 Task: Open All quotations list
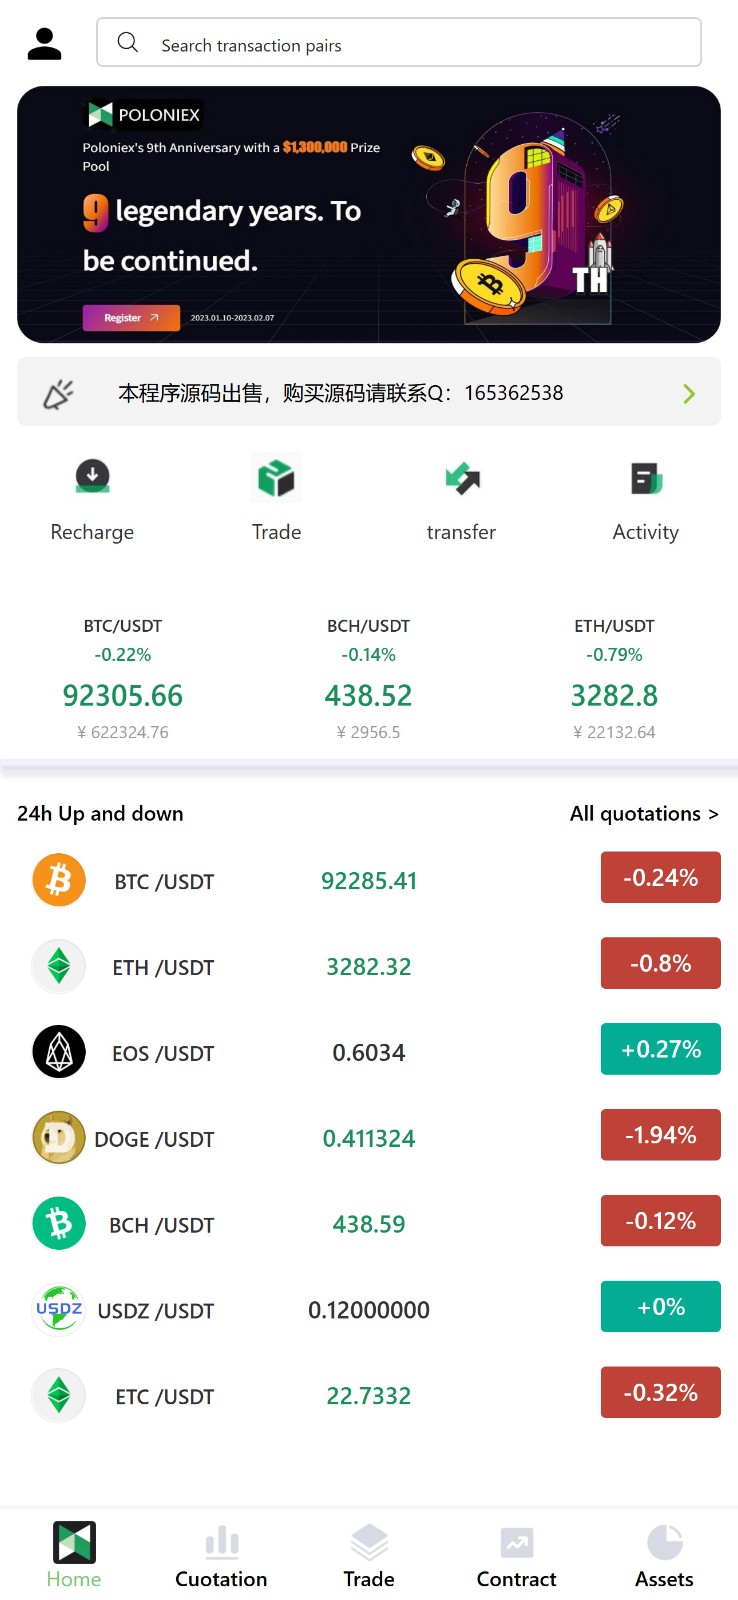pyautogui.click(x=644, y=814)
